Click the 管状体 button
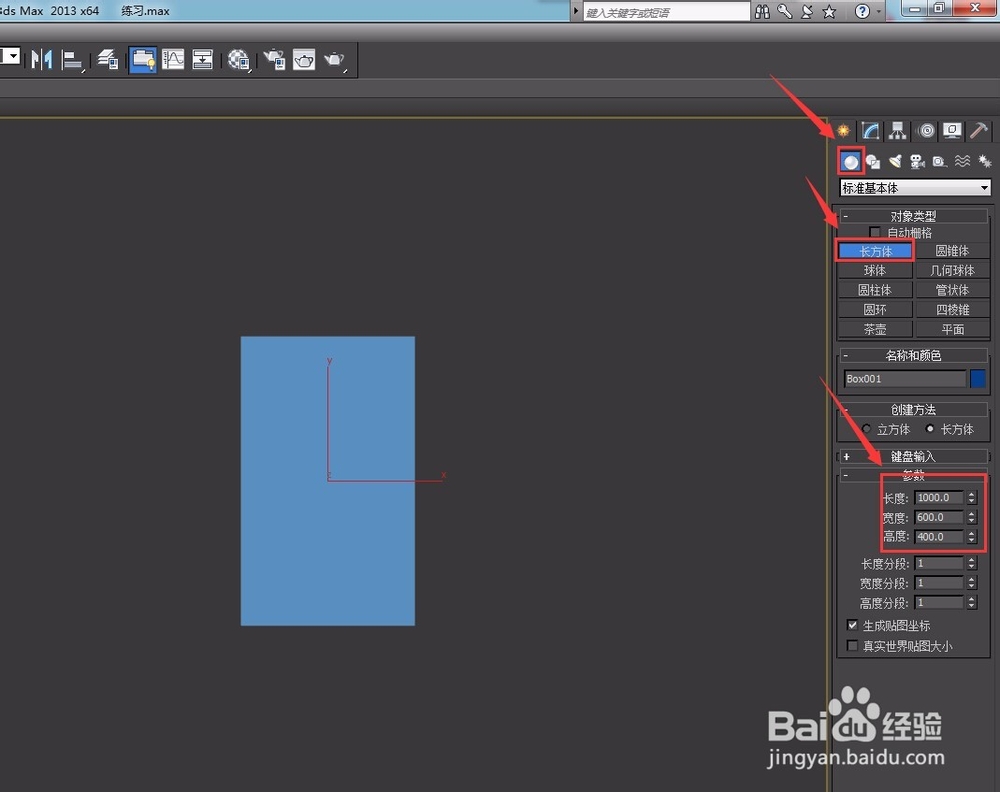1000x792 pixels. pos(952,290)
